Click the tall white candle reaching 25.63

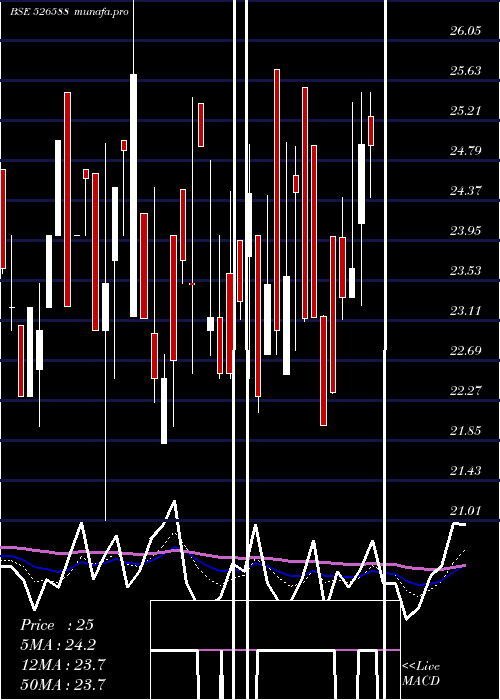click(133, 196)
